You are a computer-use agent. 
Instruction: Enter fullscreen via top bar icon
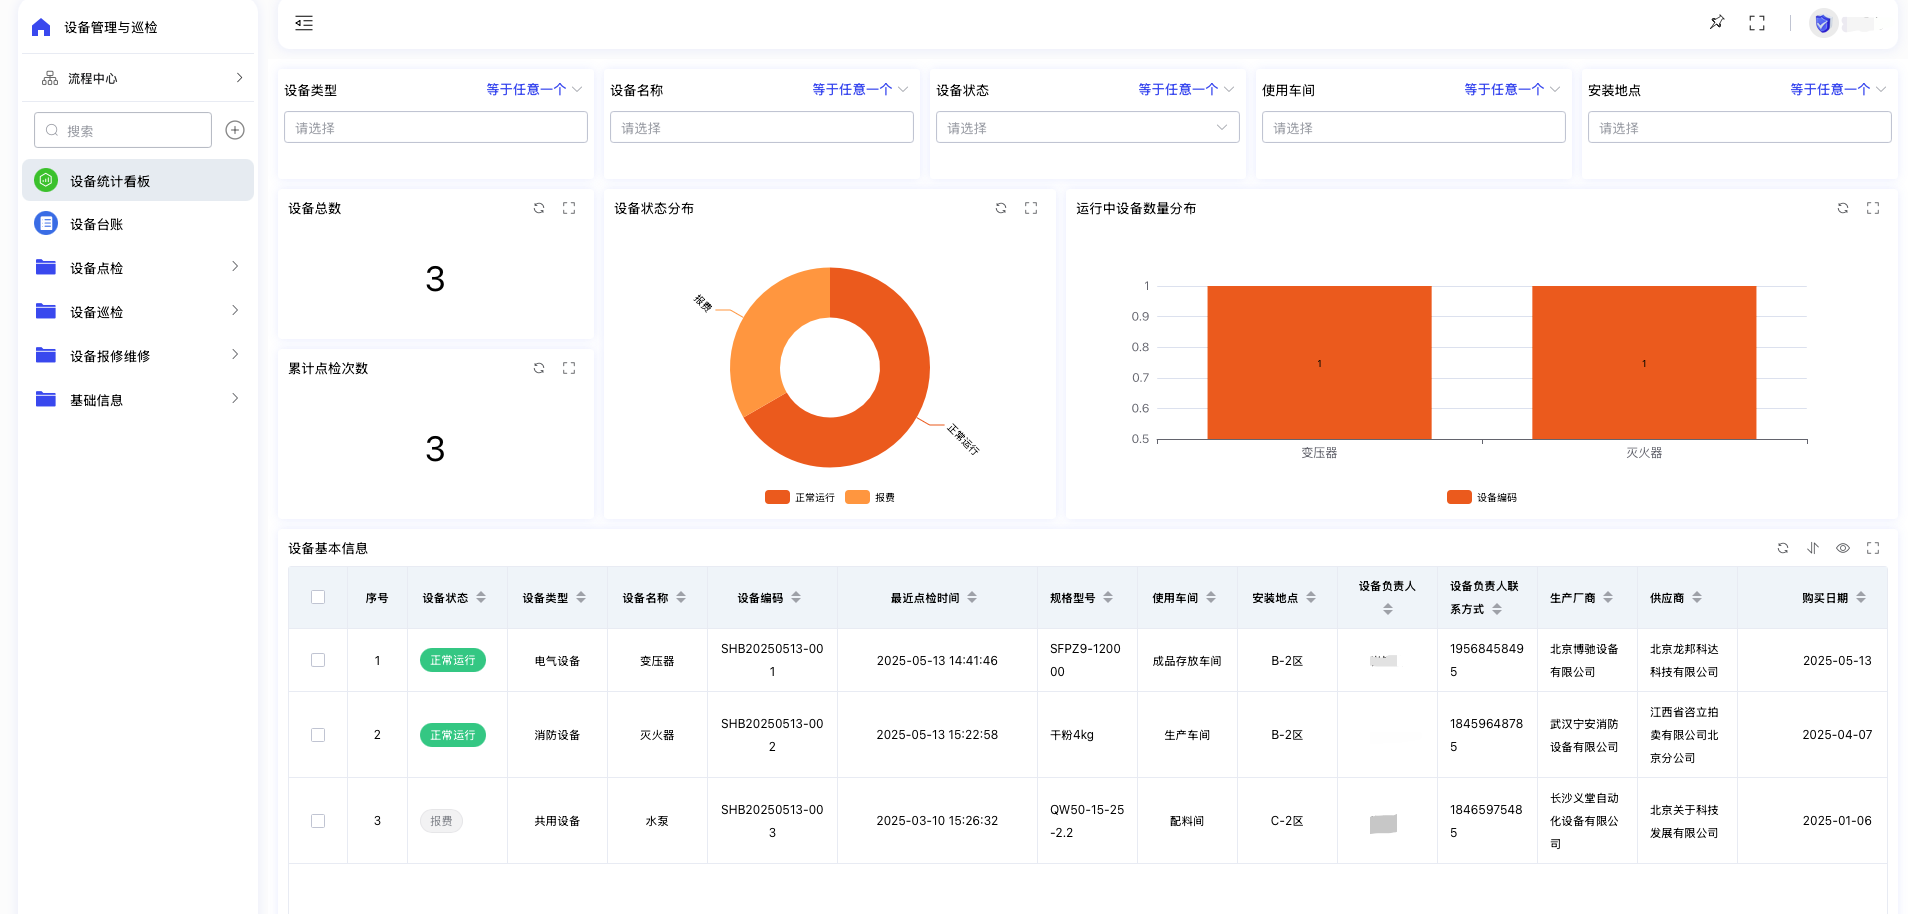[x=1757, y=23]
